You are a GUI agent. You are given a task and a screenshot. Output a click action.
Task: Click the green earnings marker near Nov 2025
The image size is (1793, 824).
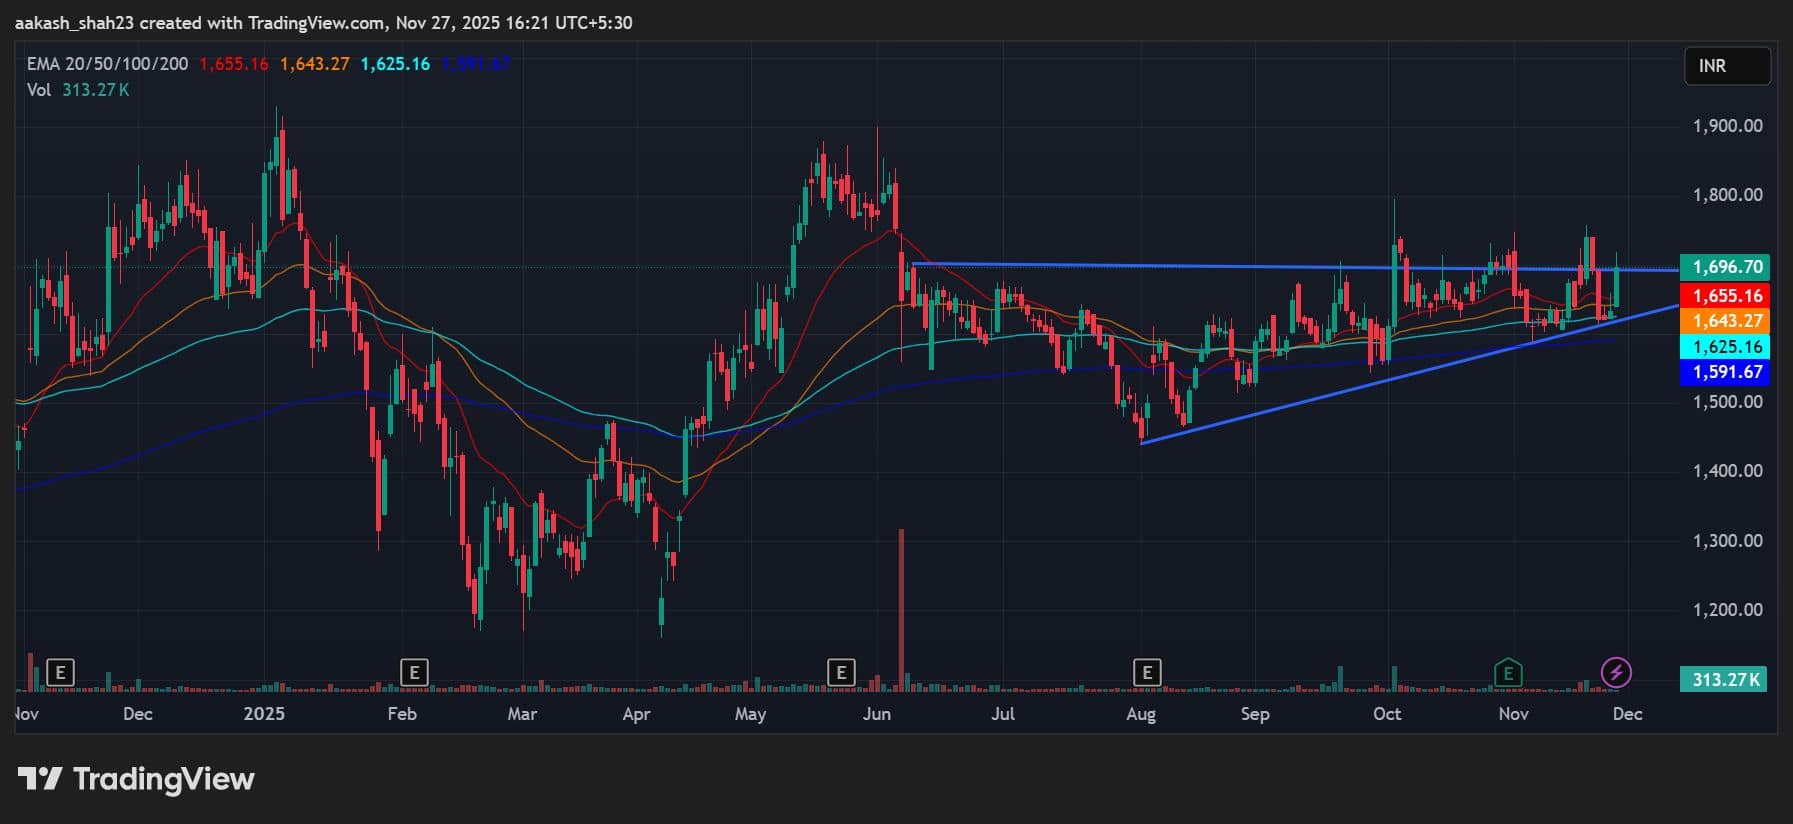pos(1507,673)
